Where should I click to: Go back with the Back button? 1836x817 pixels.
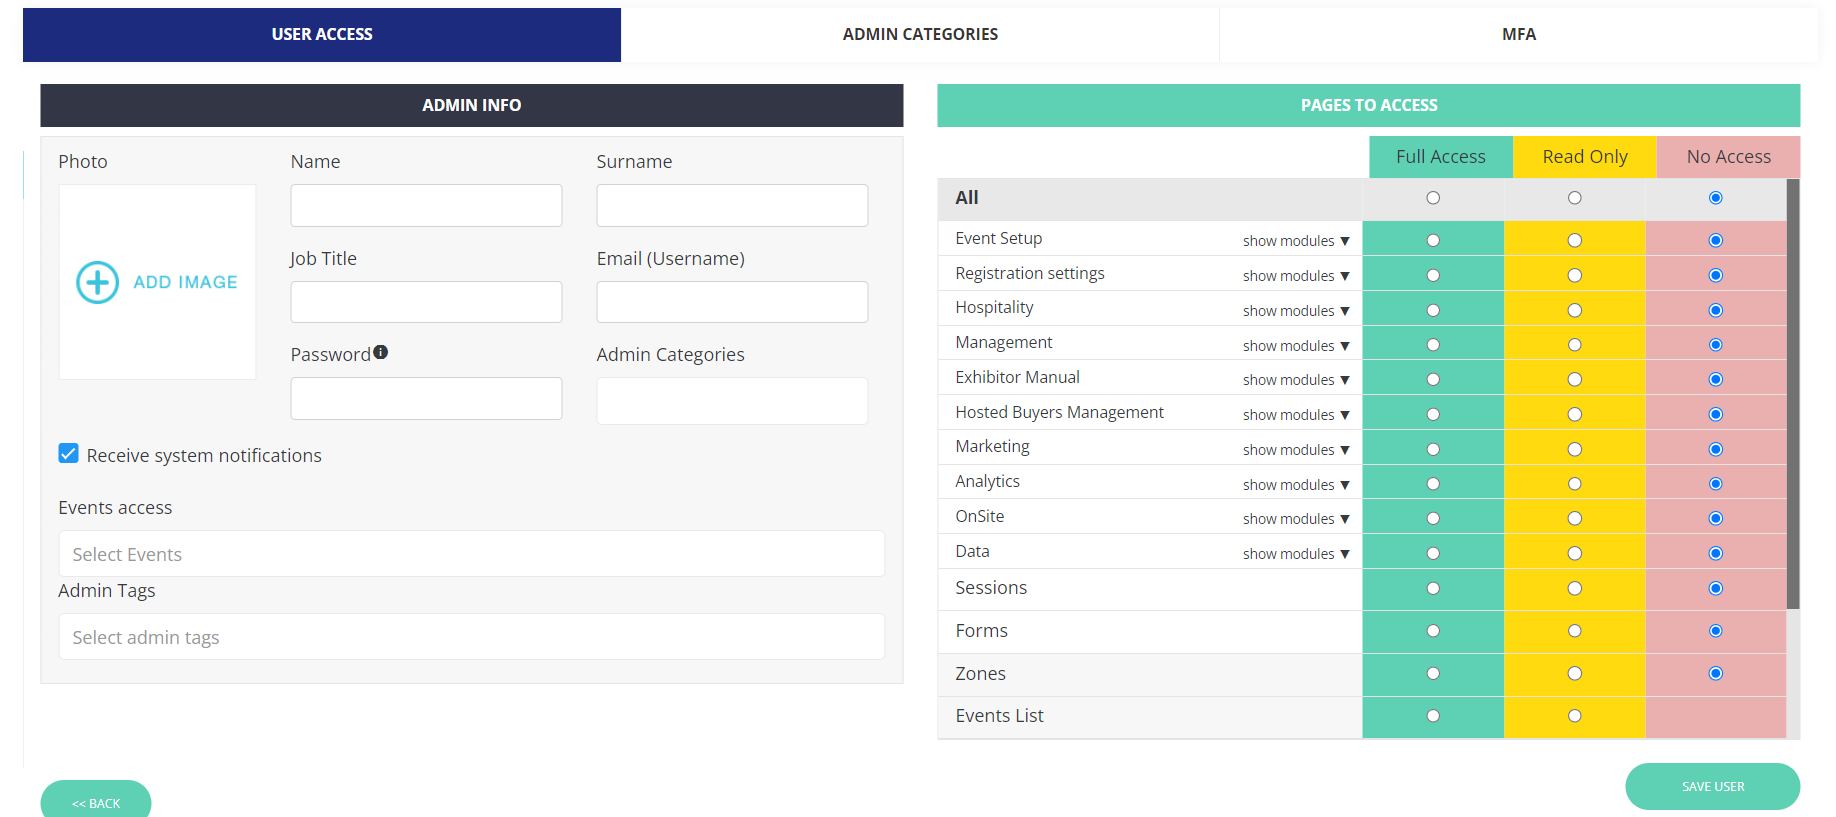pos(96,802)
